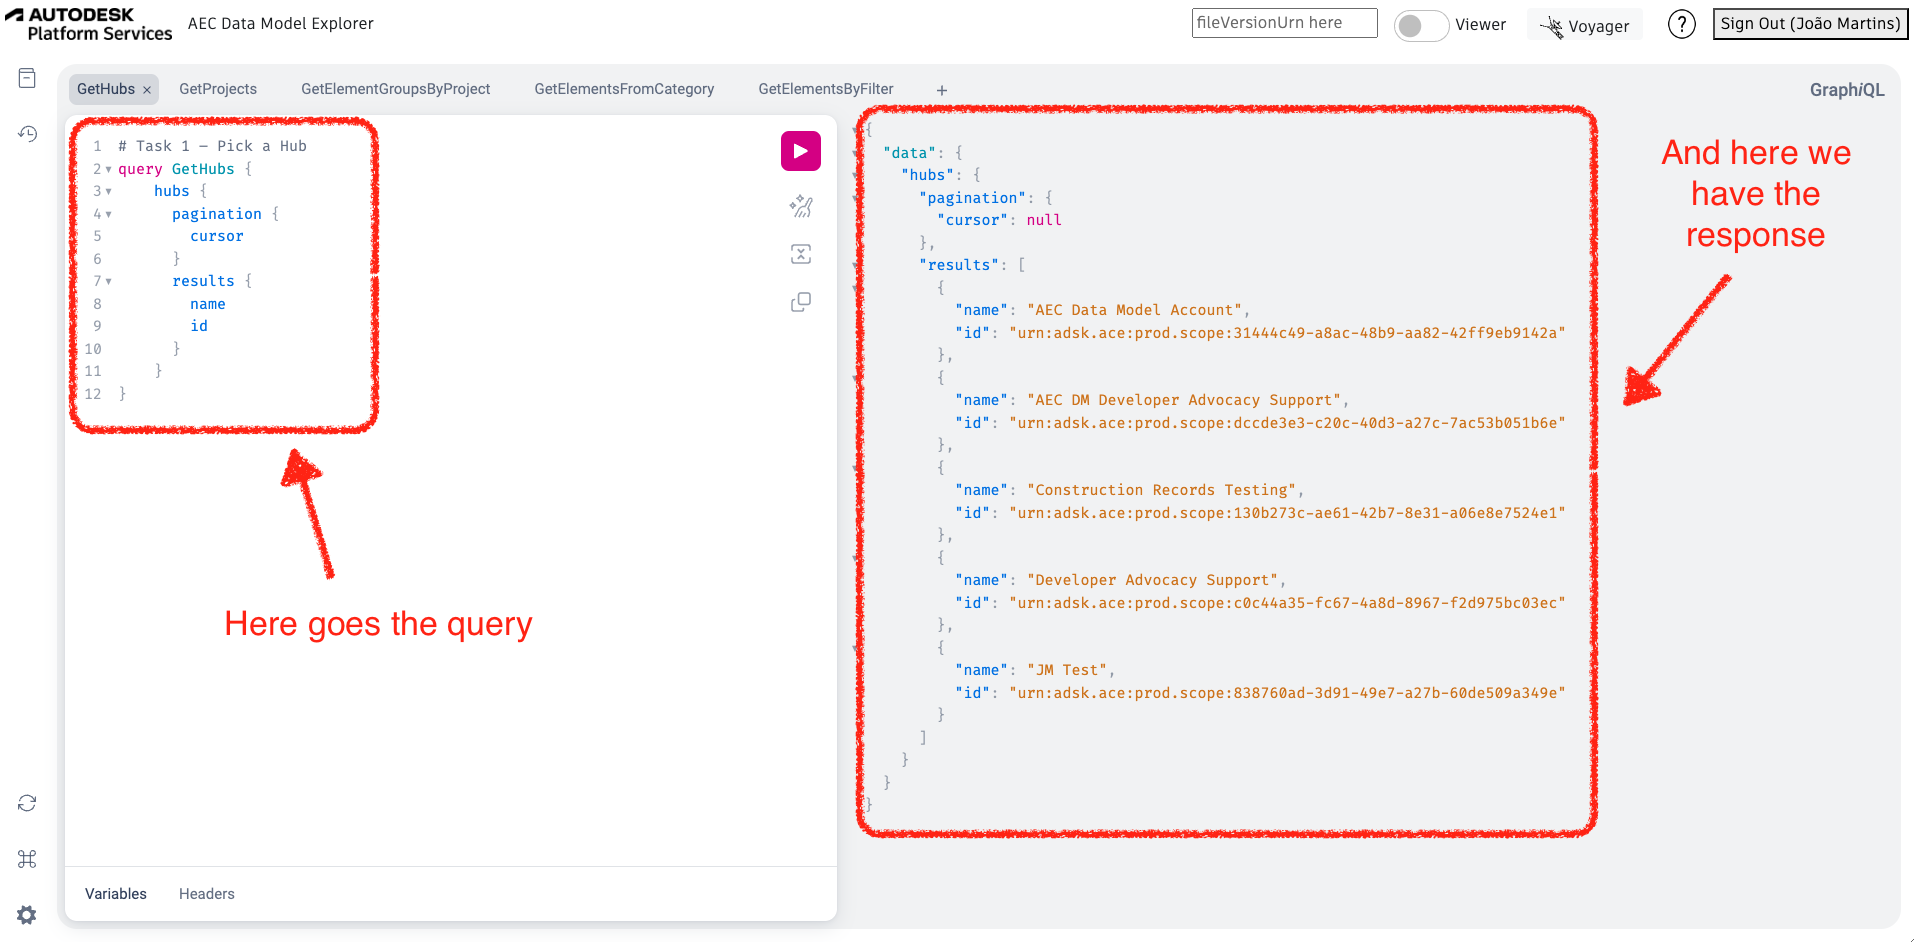Click "JM Test" name value

pyautogui.click(x=1067, y=670)
